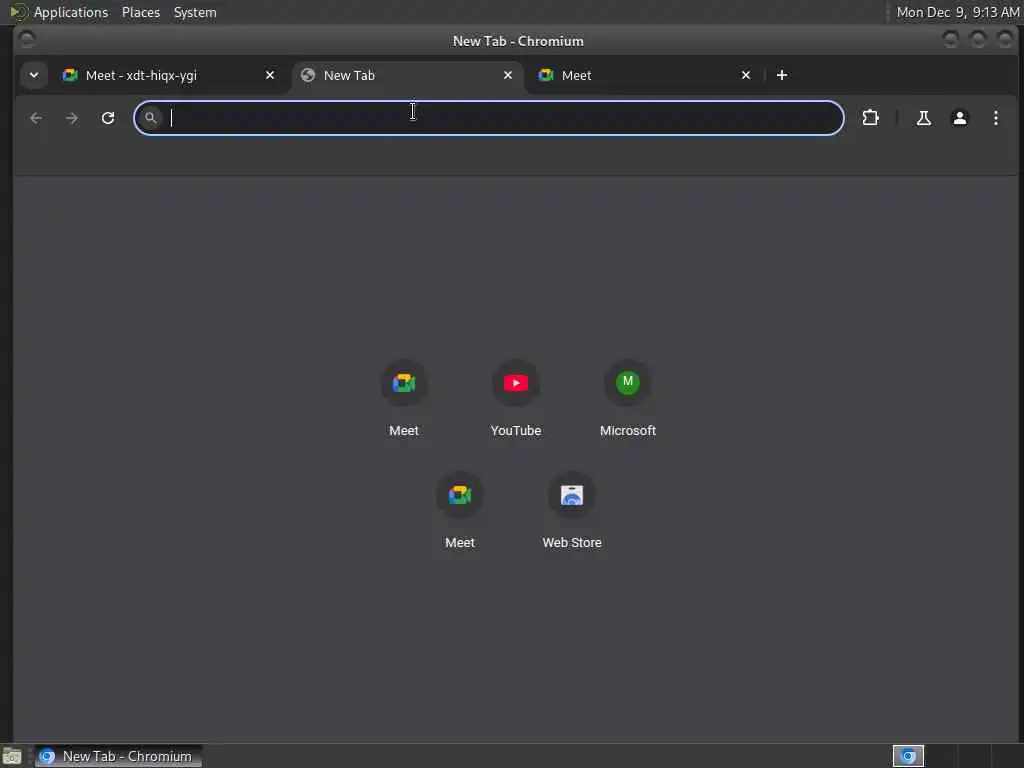Go back with the back arrow

coord(36,118)
